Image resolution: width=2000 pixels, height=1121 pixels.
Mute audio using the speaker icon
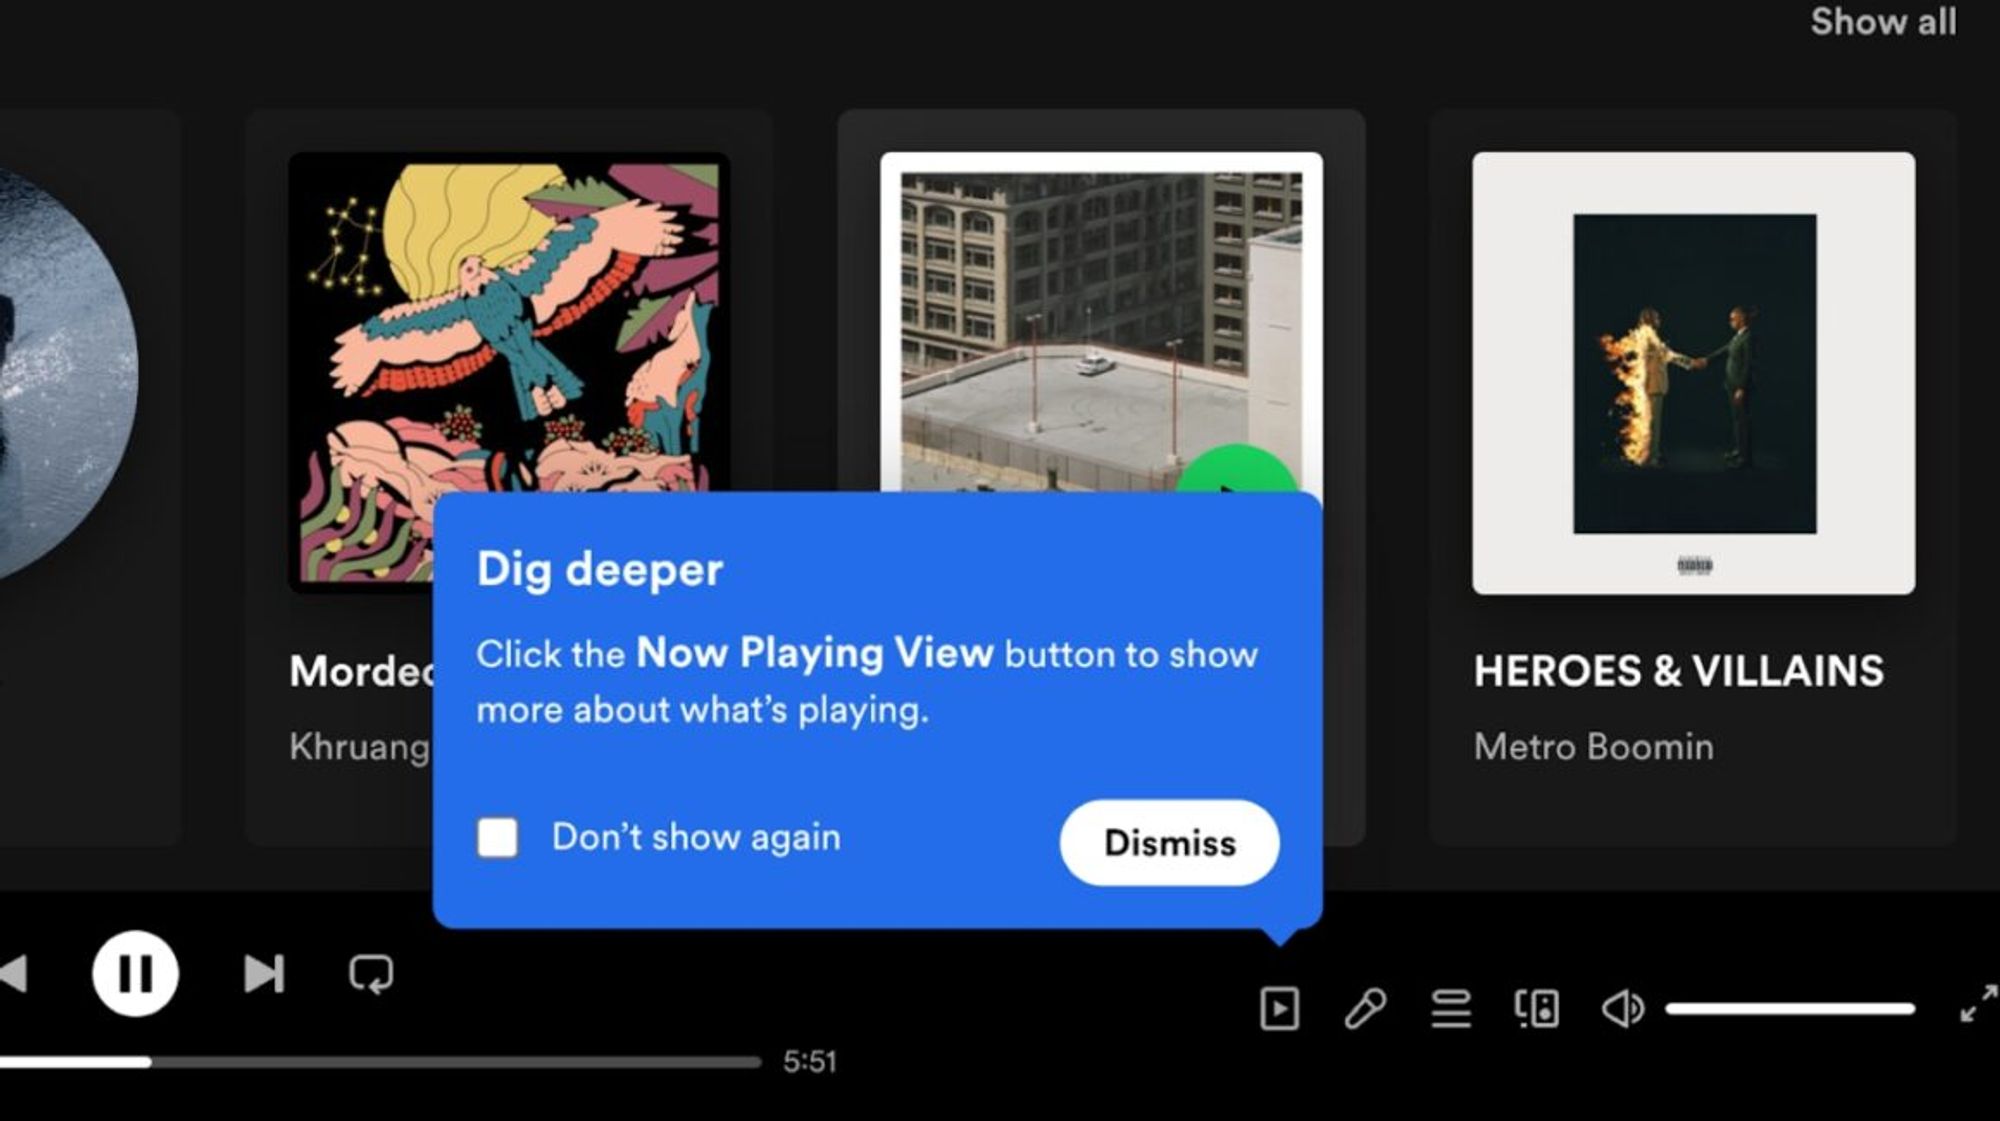pyautogui.click(x=1622, y=1008)
